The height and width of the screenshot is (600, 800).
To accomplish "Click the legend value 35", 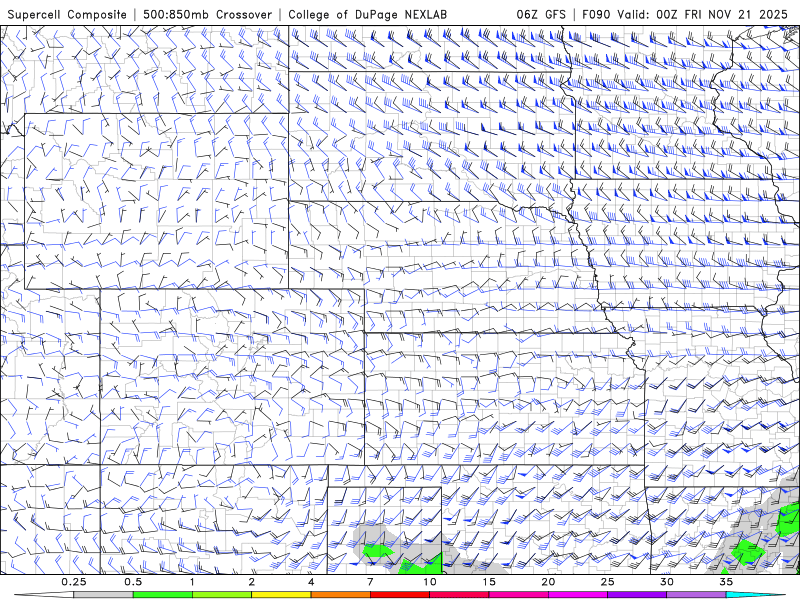I will [x=726, y=582].
